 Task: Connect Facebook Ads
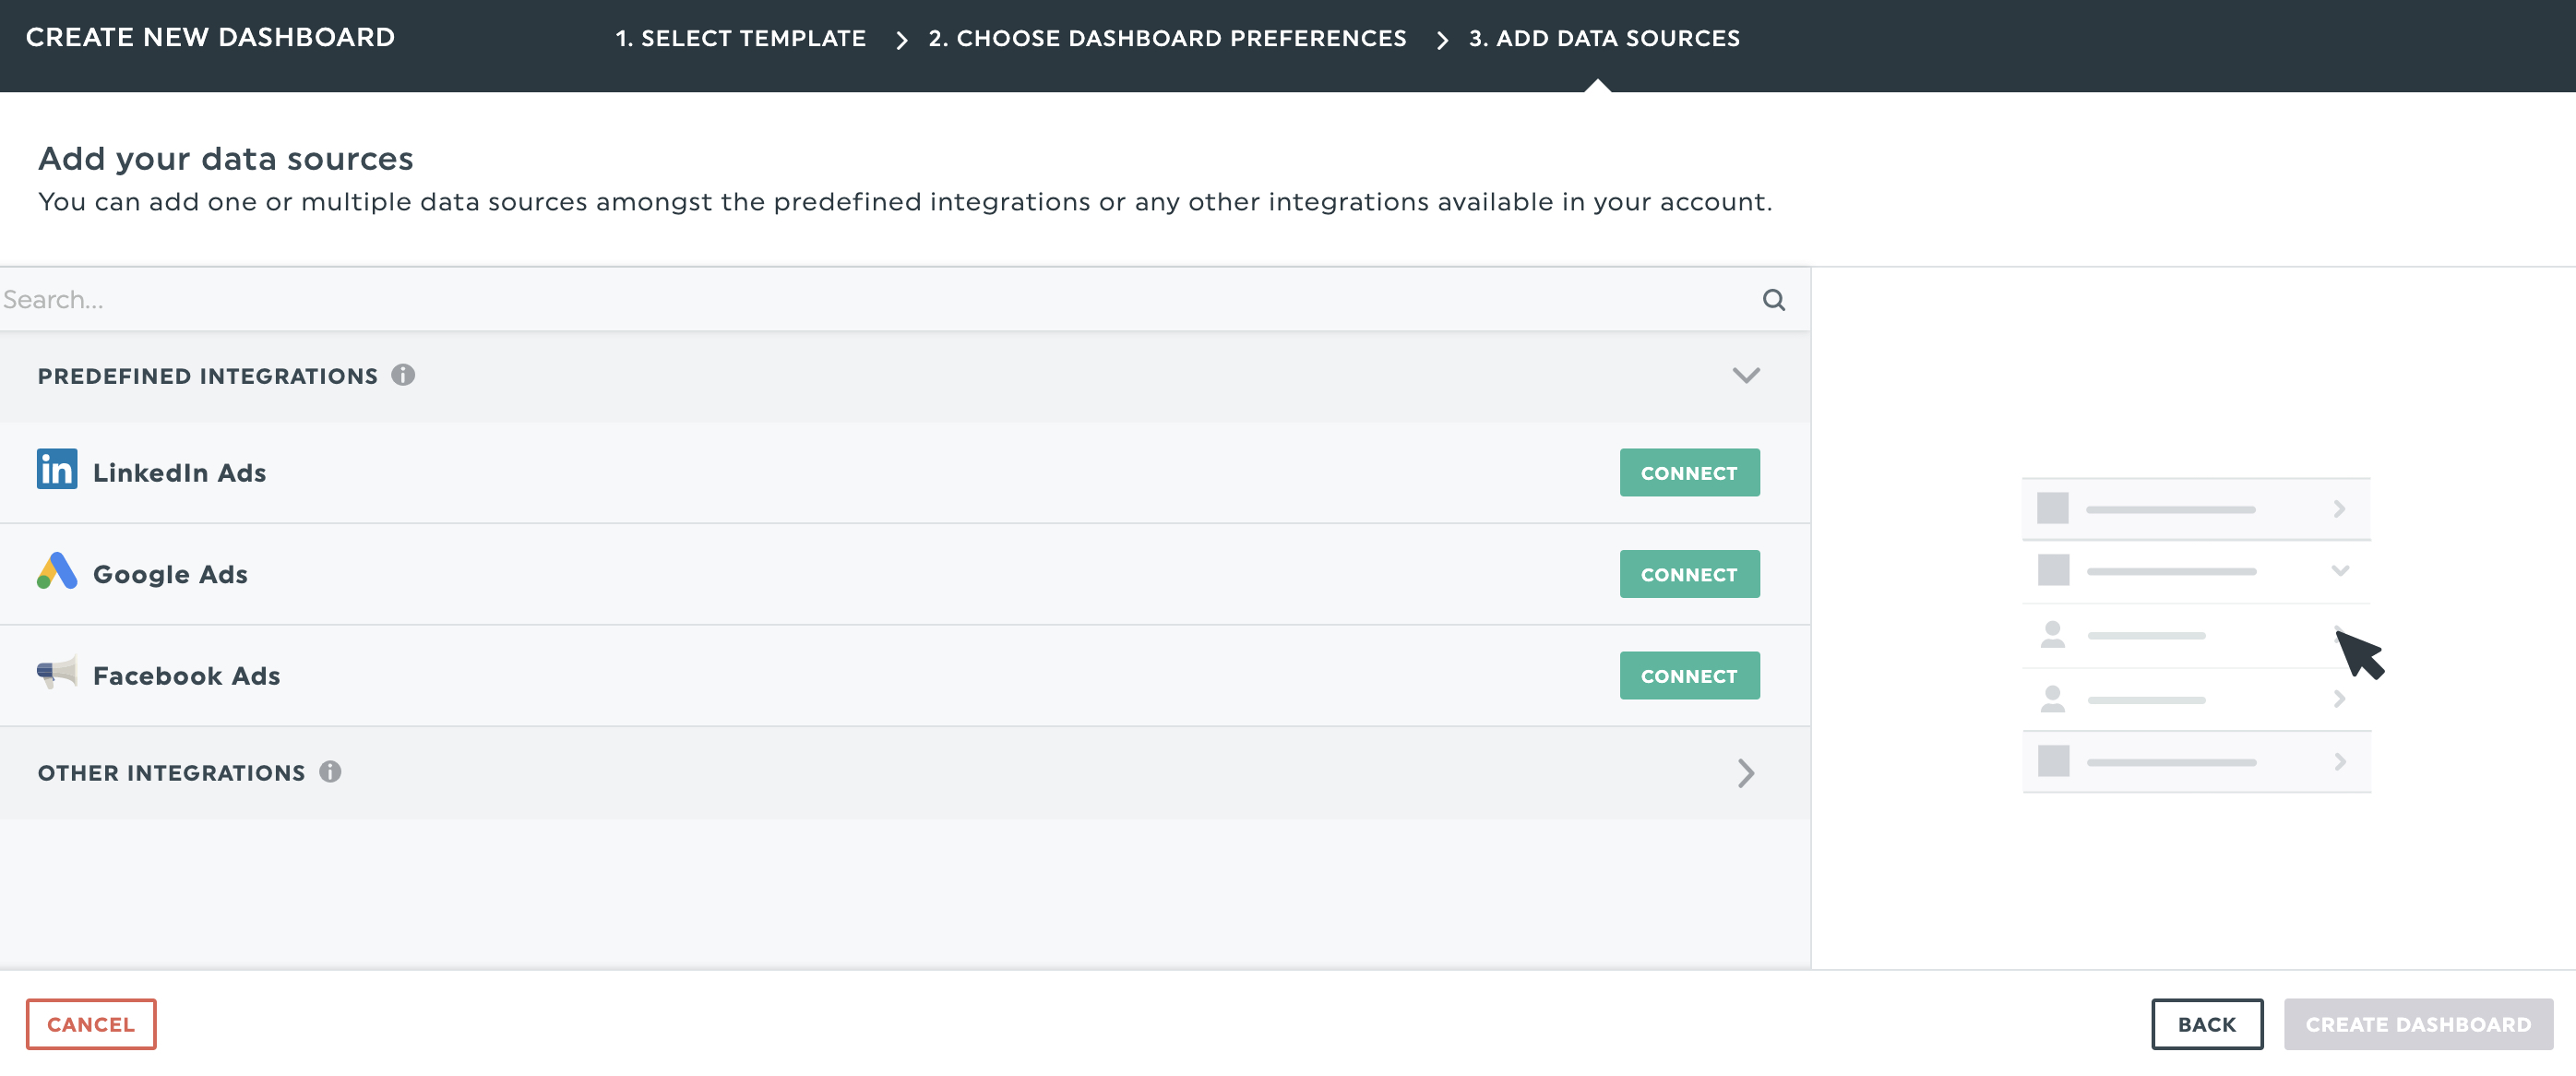click(x=1689, y=676)
